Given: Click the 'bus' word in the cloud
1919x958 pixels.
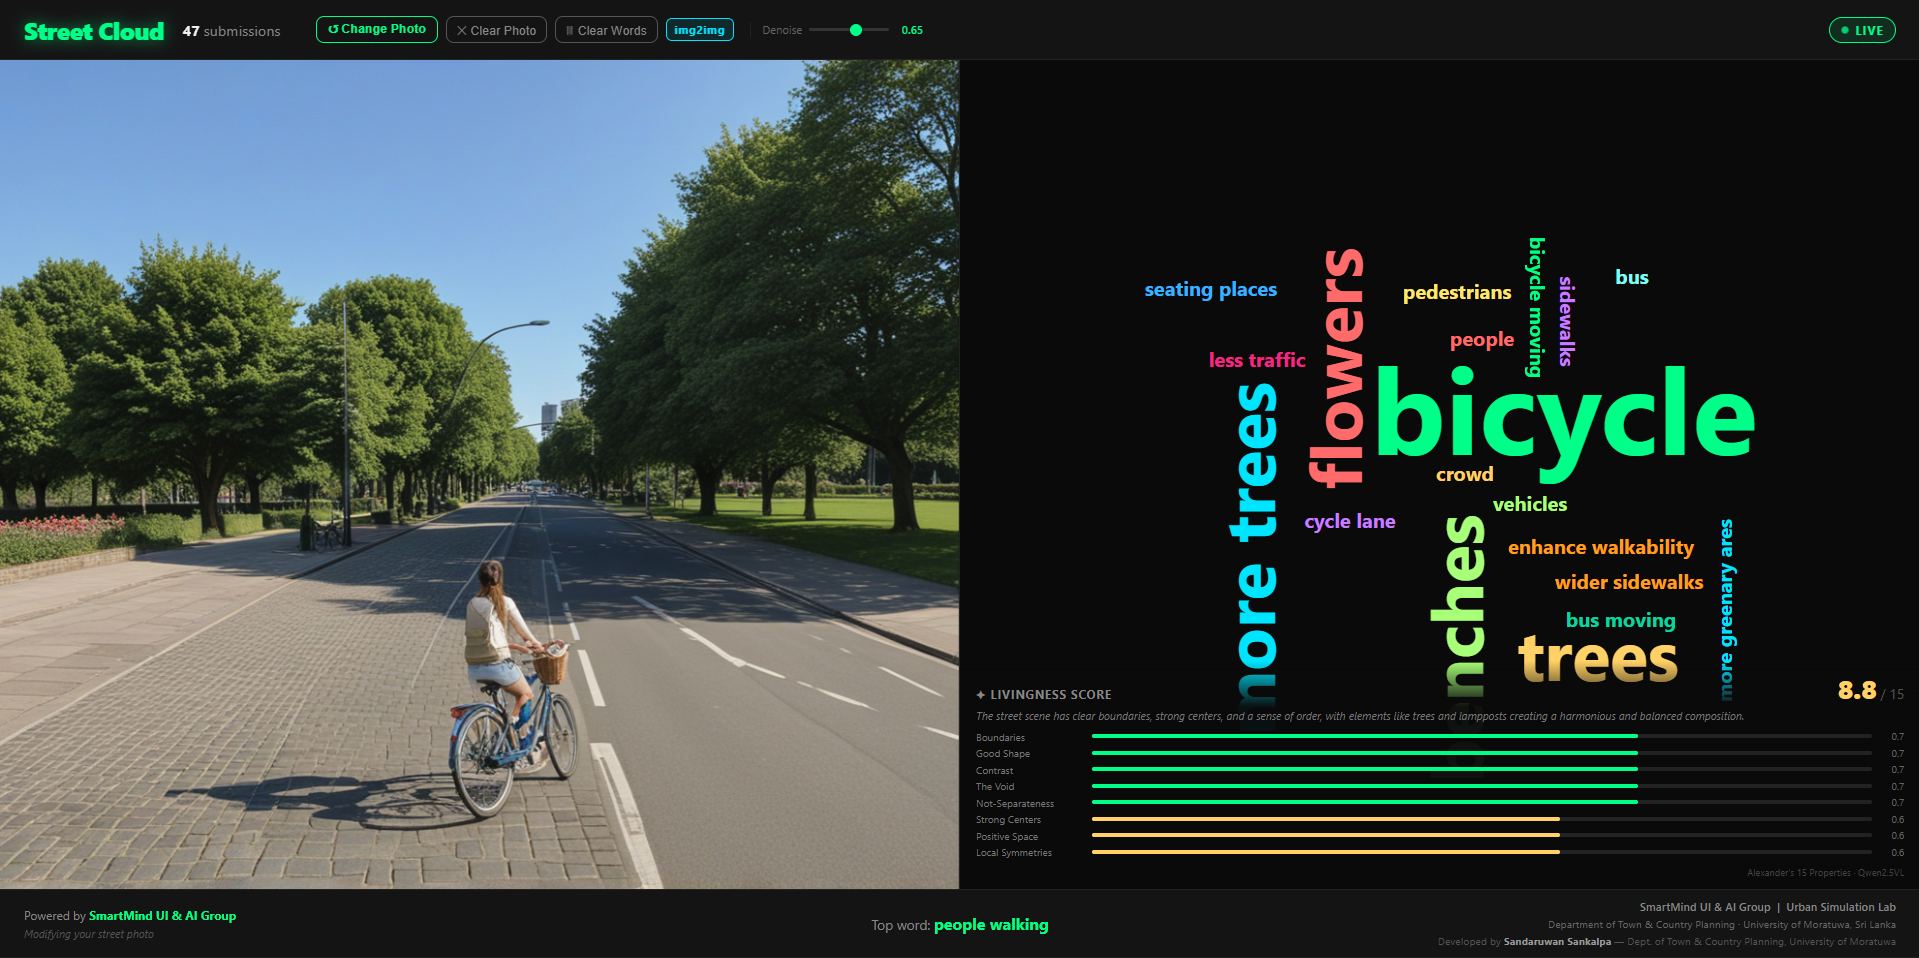Looking at the screenshot, I should point(1632,277).
